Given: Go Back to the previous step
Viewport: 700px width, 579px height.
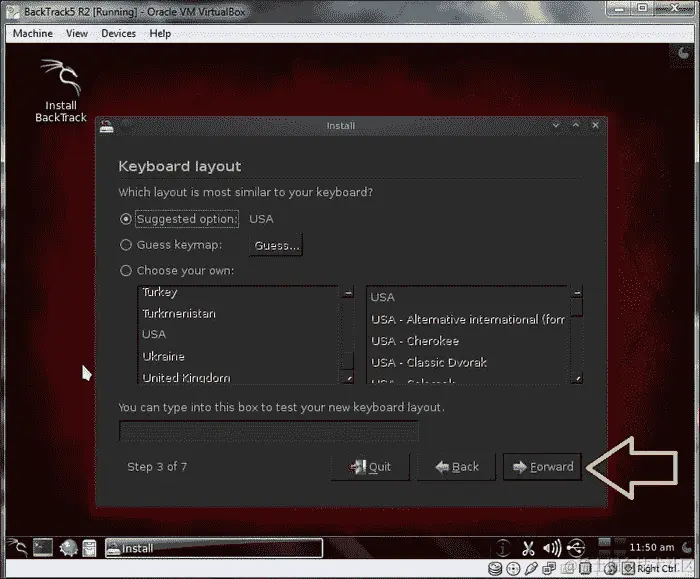Looking at the screenshot, I should point(457,467).
